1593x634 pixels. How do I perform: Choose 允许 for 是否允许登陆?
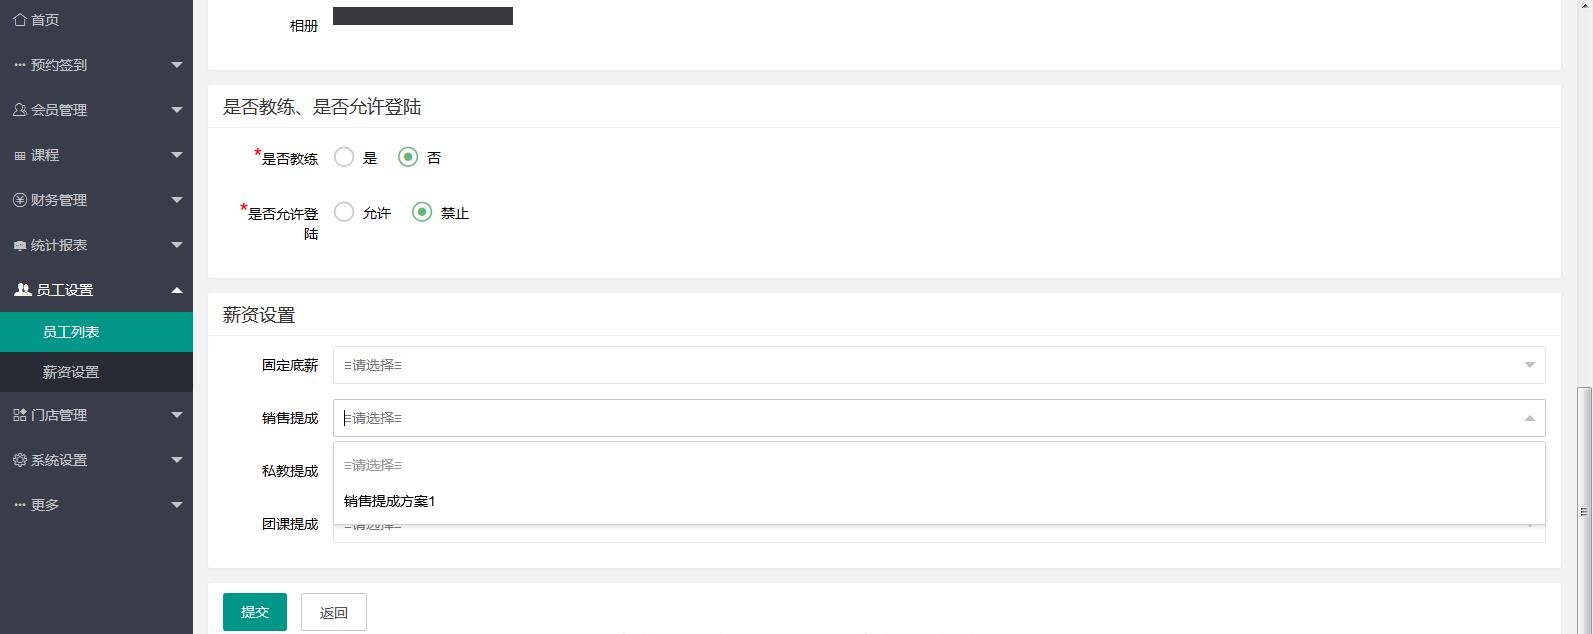pos(344,212)
